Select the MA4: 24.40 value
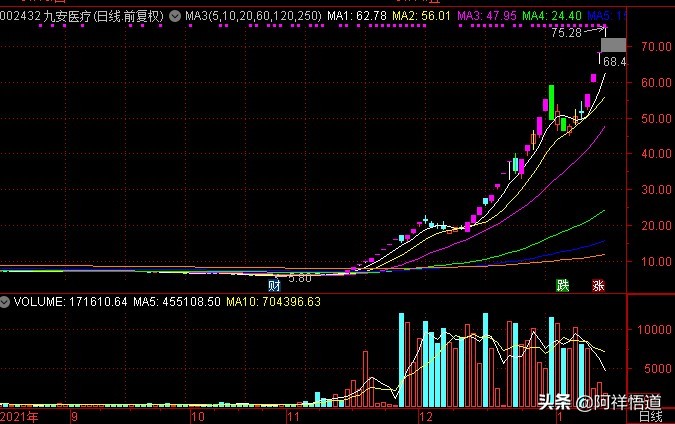This screenshot has height=424, width=675. 552,16
